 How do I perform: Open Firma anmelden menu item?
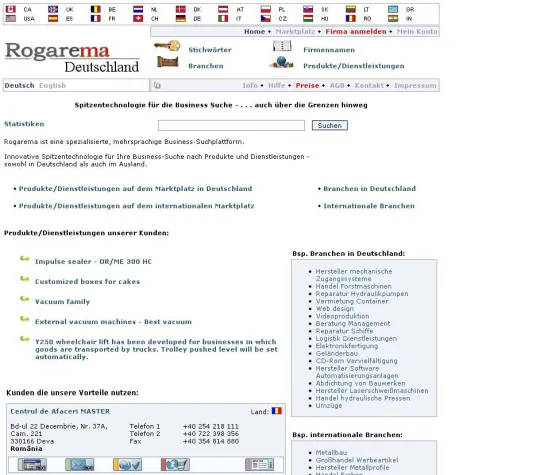pyautogui.click(x=356, y=32)
